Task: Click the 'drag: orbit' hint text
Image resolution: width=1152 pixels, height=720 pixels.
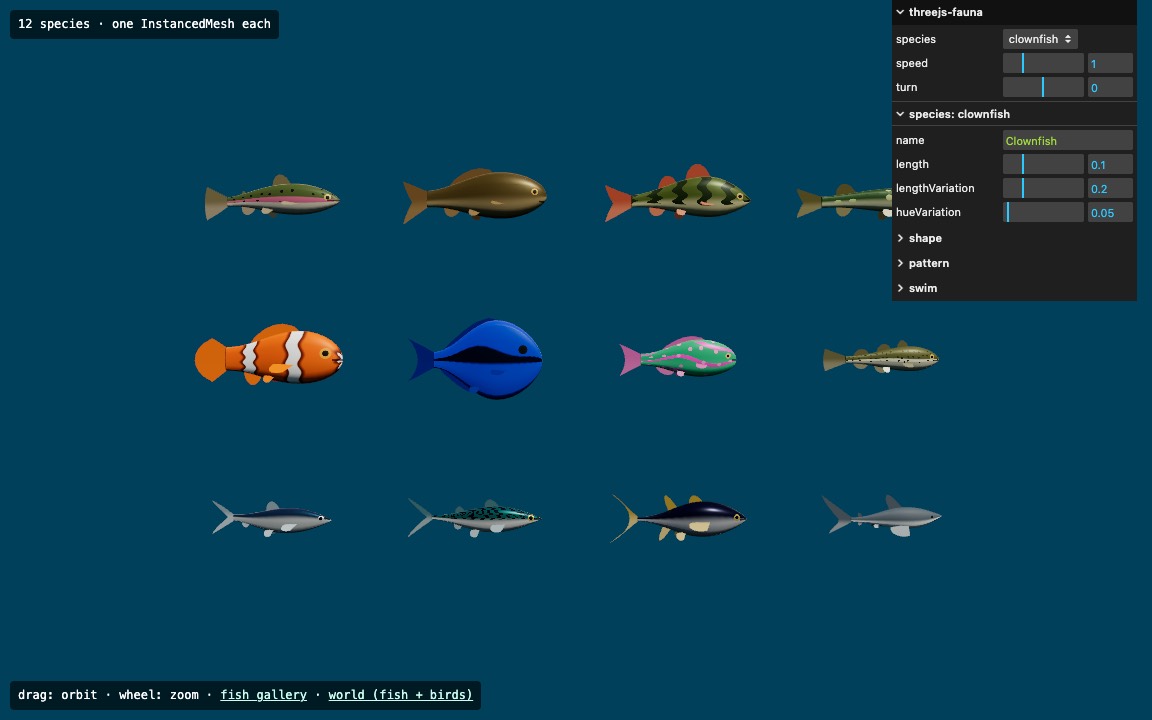Action: pyautogui.click(x=57, y=694)
